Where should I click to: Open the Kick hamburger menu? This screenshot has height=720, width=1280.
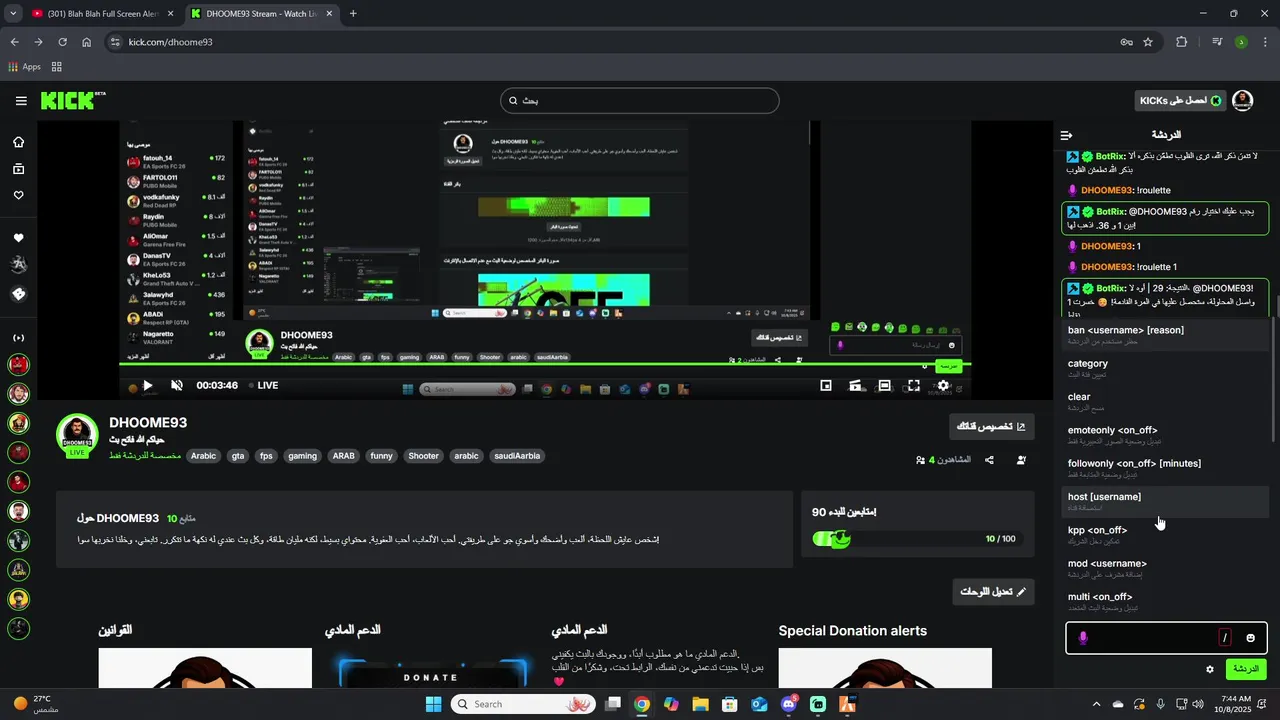(x=21, y=101)
